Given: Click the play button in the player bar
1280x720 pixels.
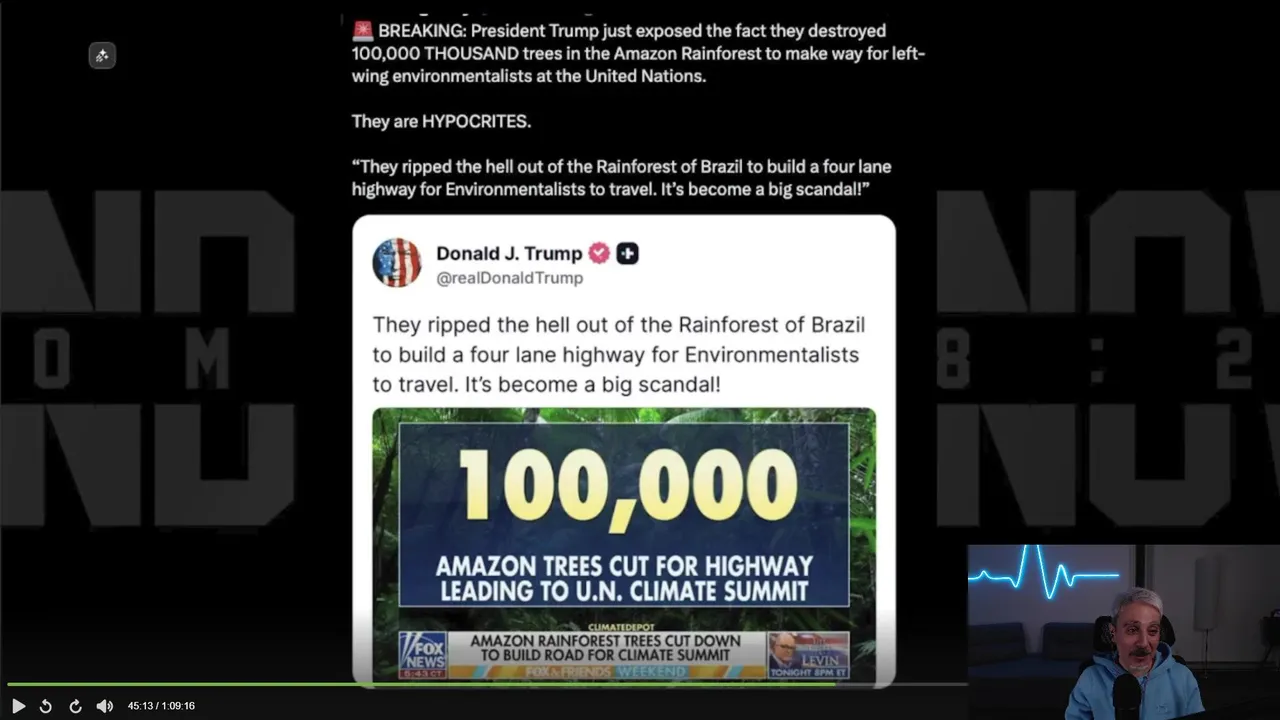Looking at the screenshot, I should [18, 706].
